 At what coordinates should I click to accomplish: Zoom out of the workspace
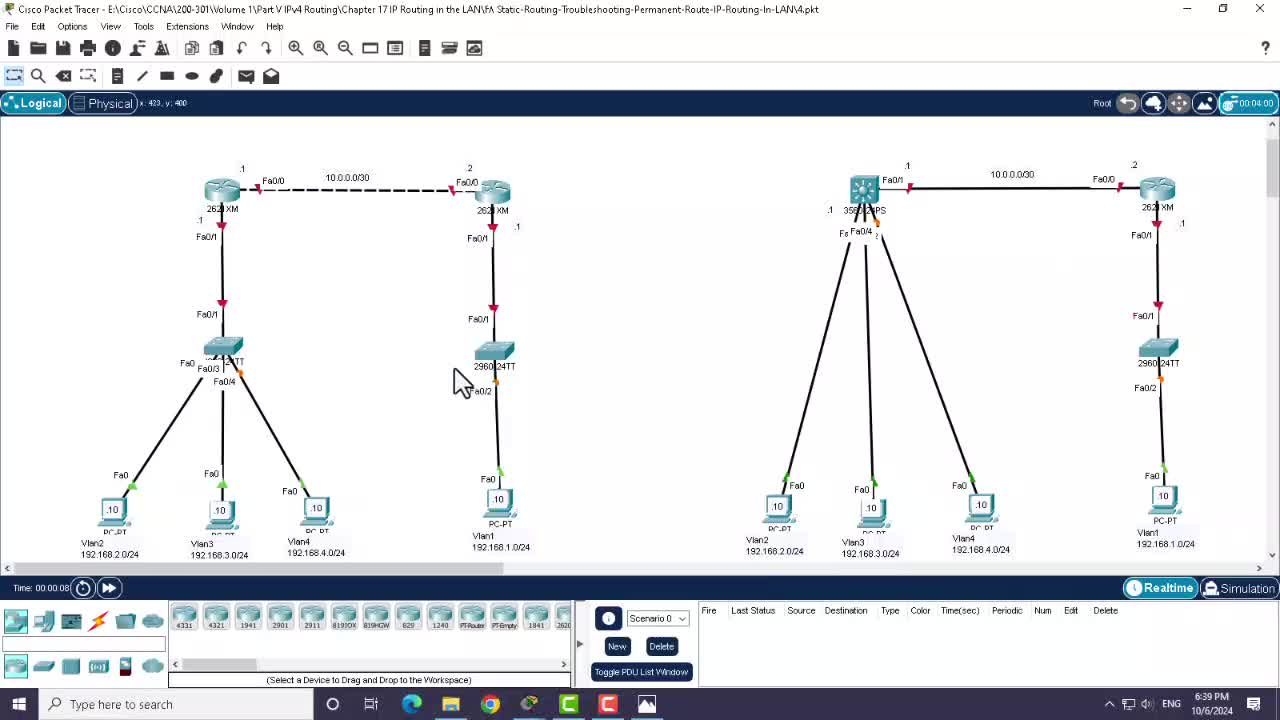[x=345, y=48]
